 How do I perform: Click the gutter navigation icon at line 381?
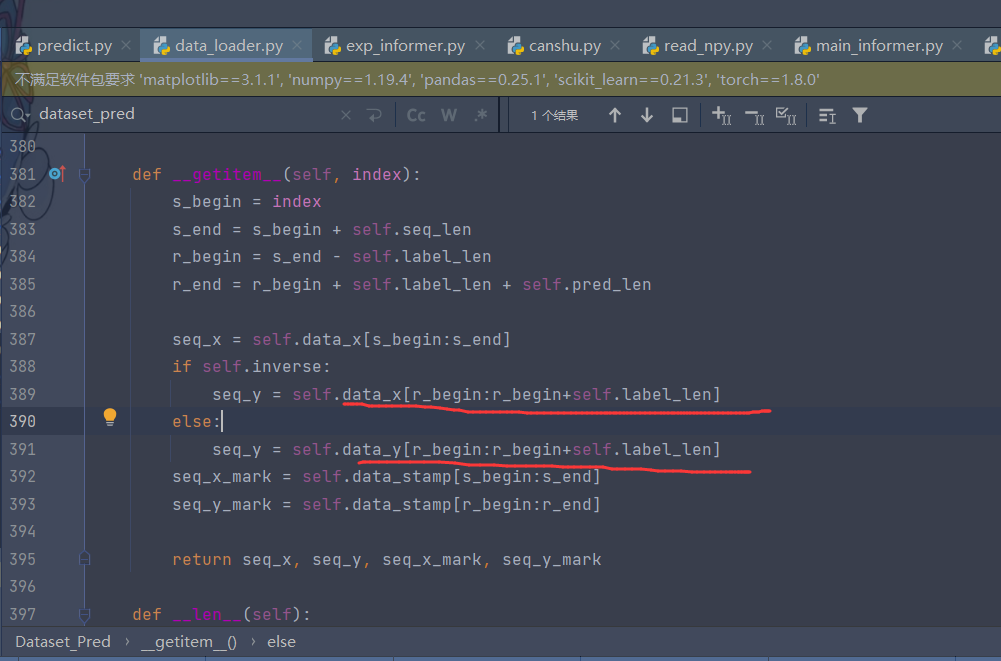point(57,173)
